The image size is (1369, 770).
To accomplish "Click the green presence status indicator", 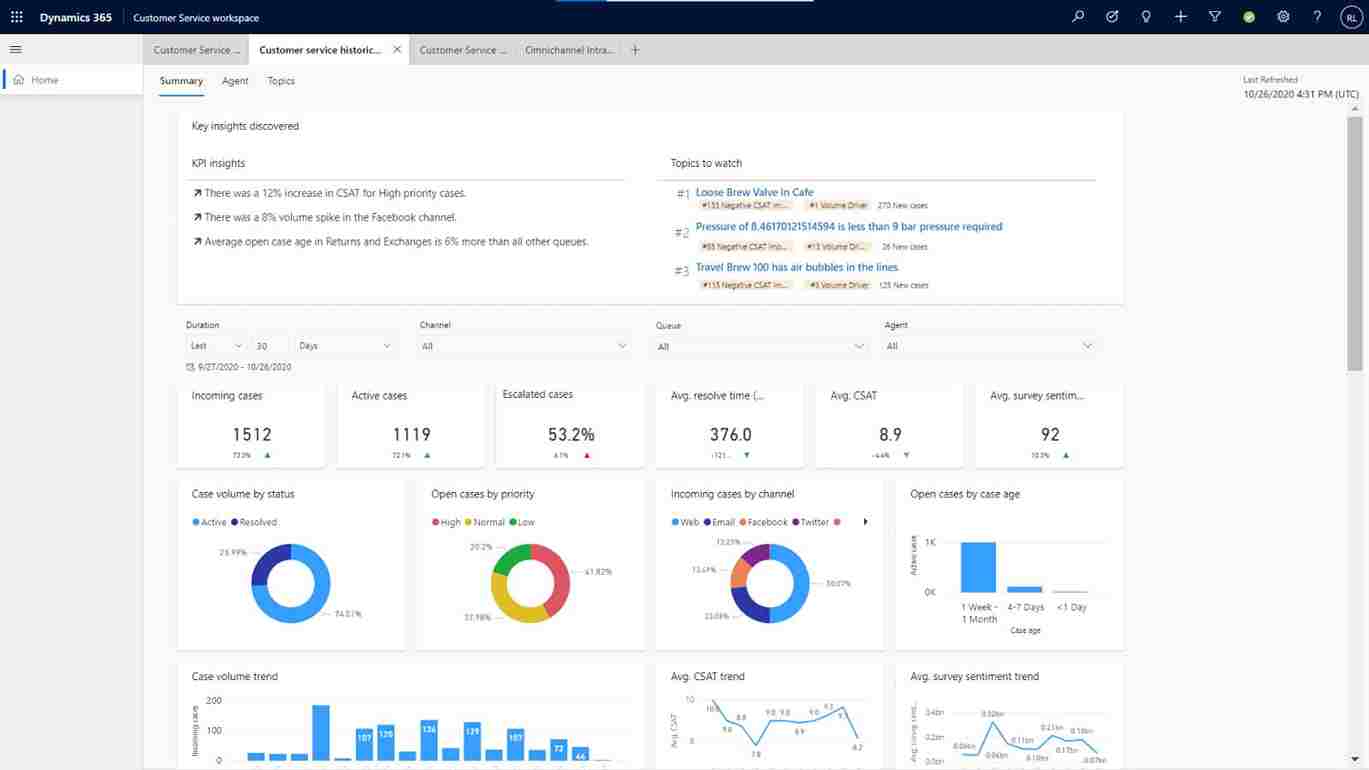I will click(1249, 17).
